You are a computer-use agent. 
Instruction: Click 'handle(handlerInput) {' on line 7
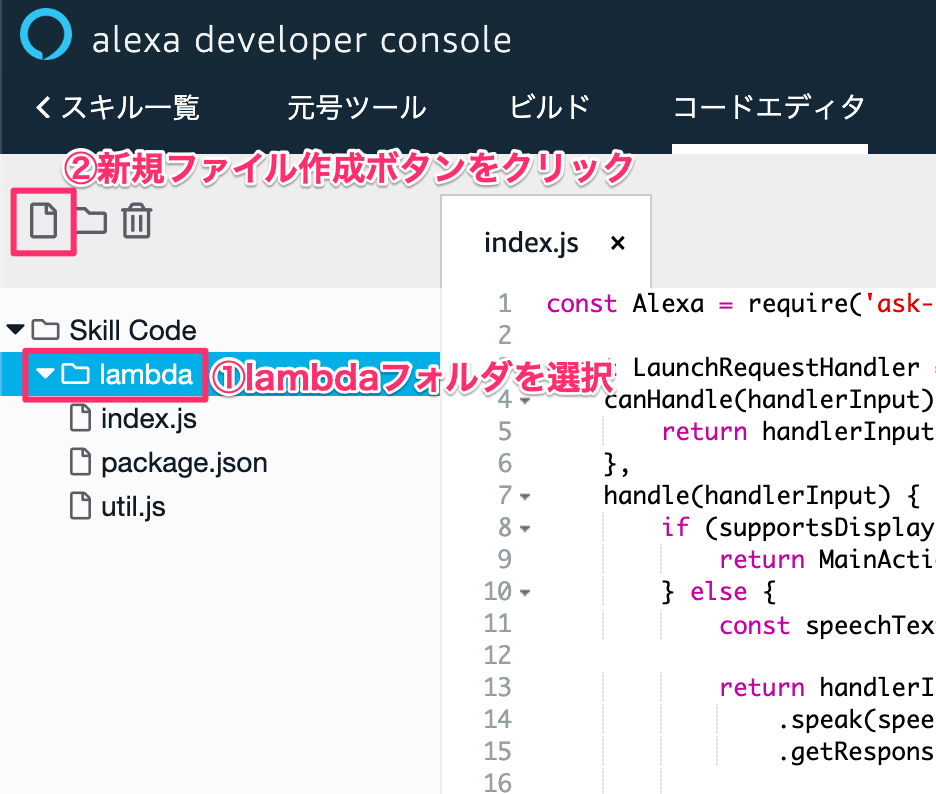click(761, 496)
